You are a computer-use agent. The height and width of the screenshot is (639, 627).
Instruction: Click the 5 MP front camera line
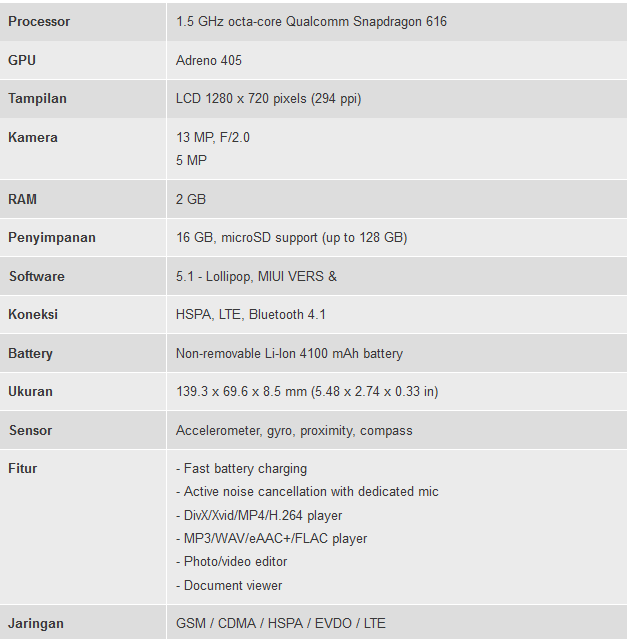point(191,160)
